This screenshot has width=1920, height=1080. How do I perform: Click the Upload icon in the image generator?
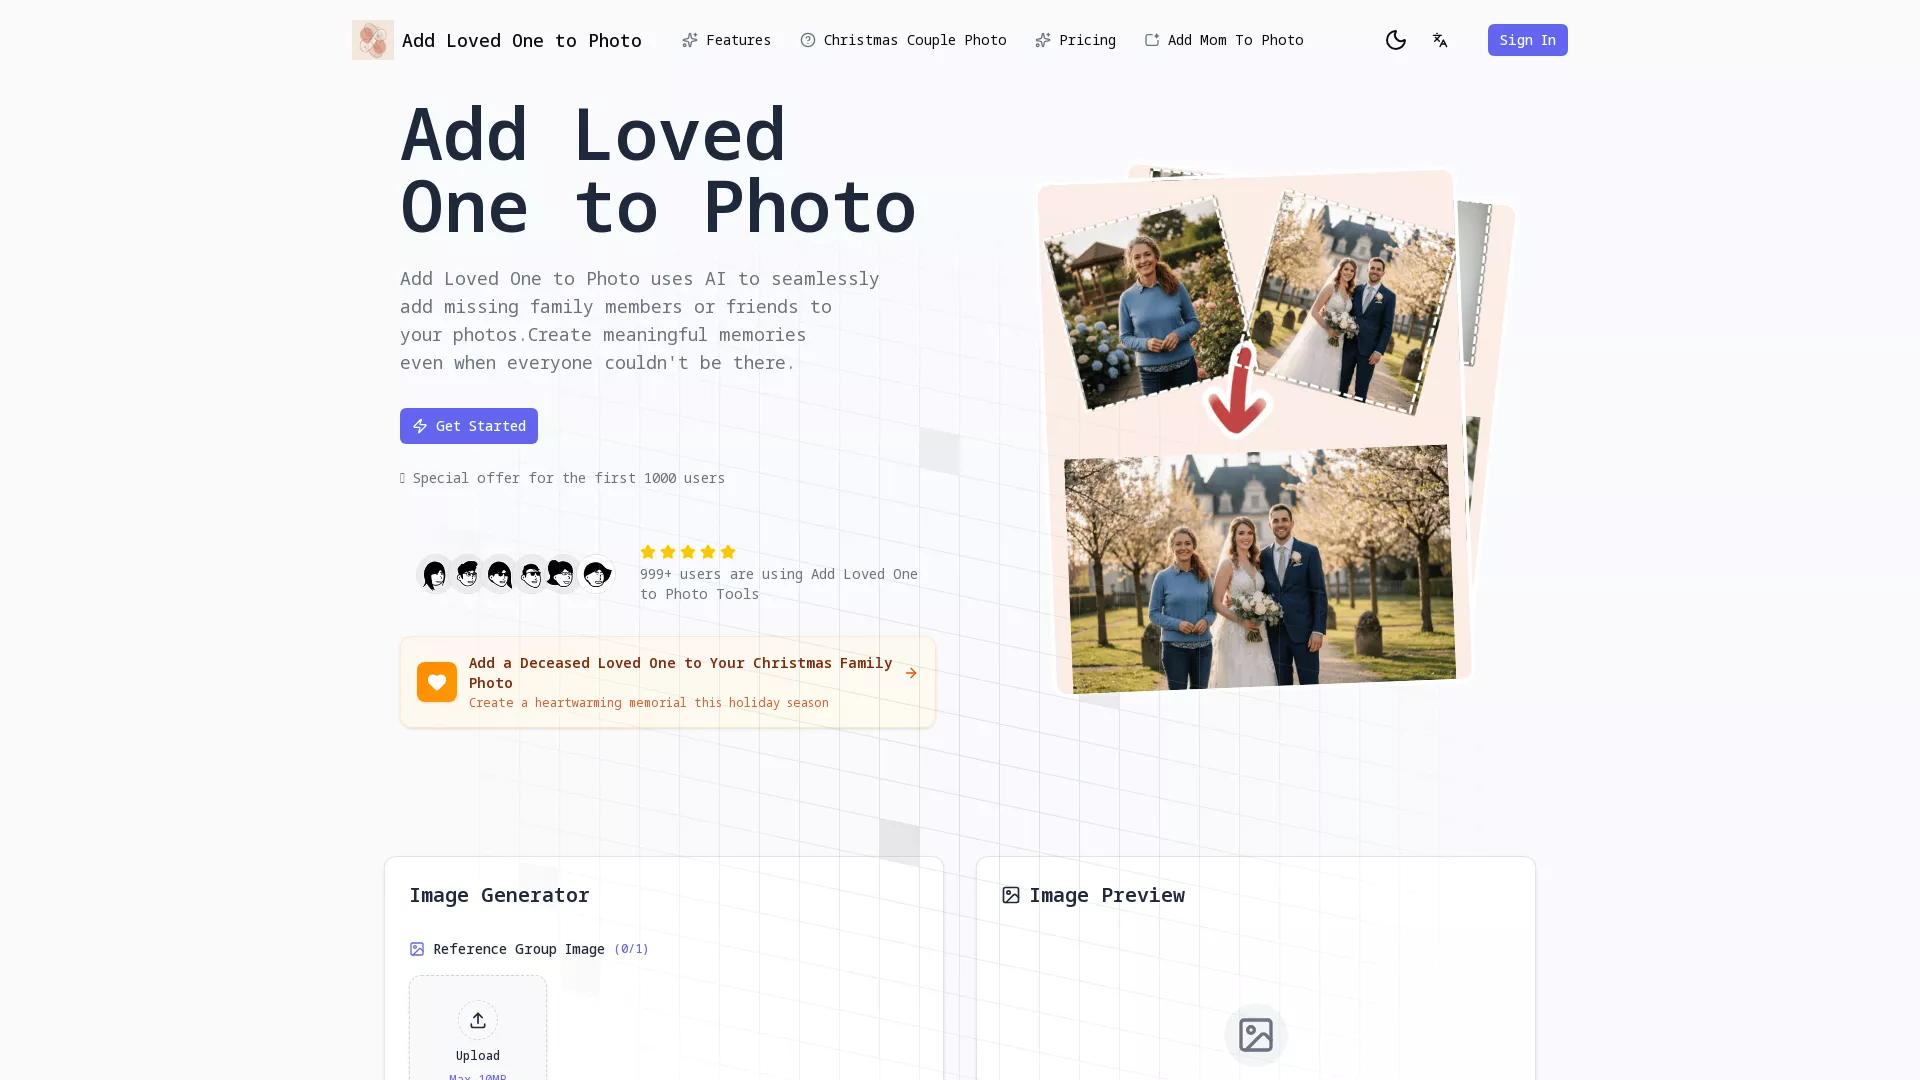point(478,1020)
